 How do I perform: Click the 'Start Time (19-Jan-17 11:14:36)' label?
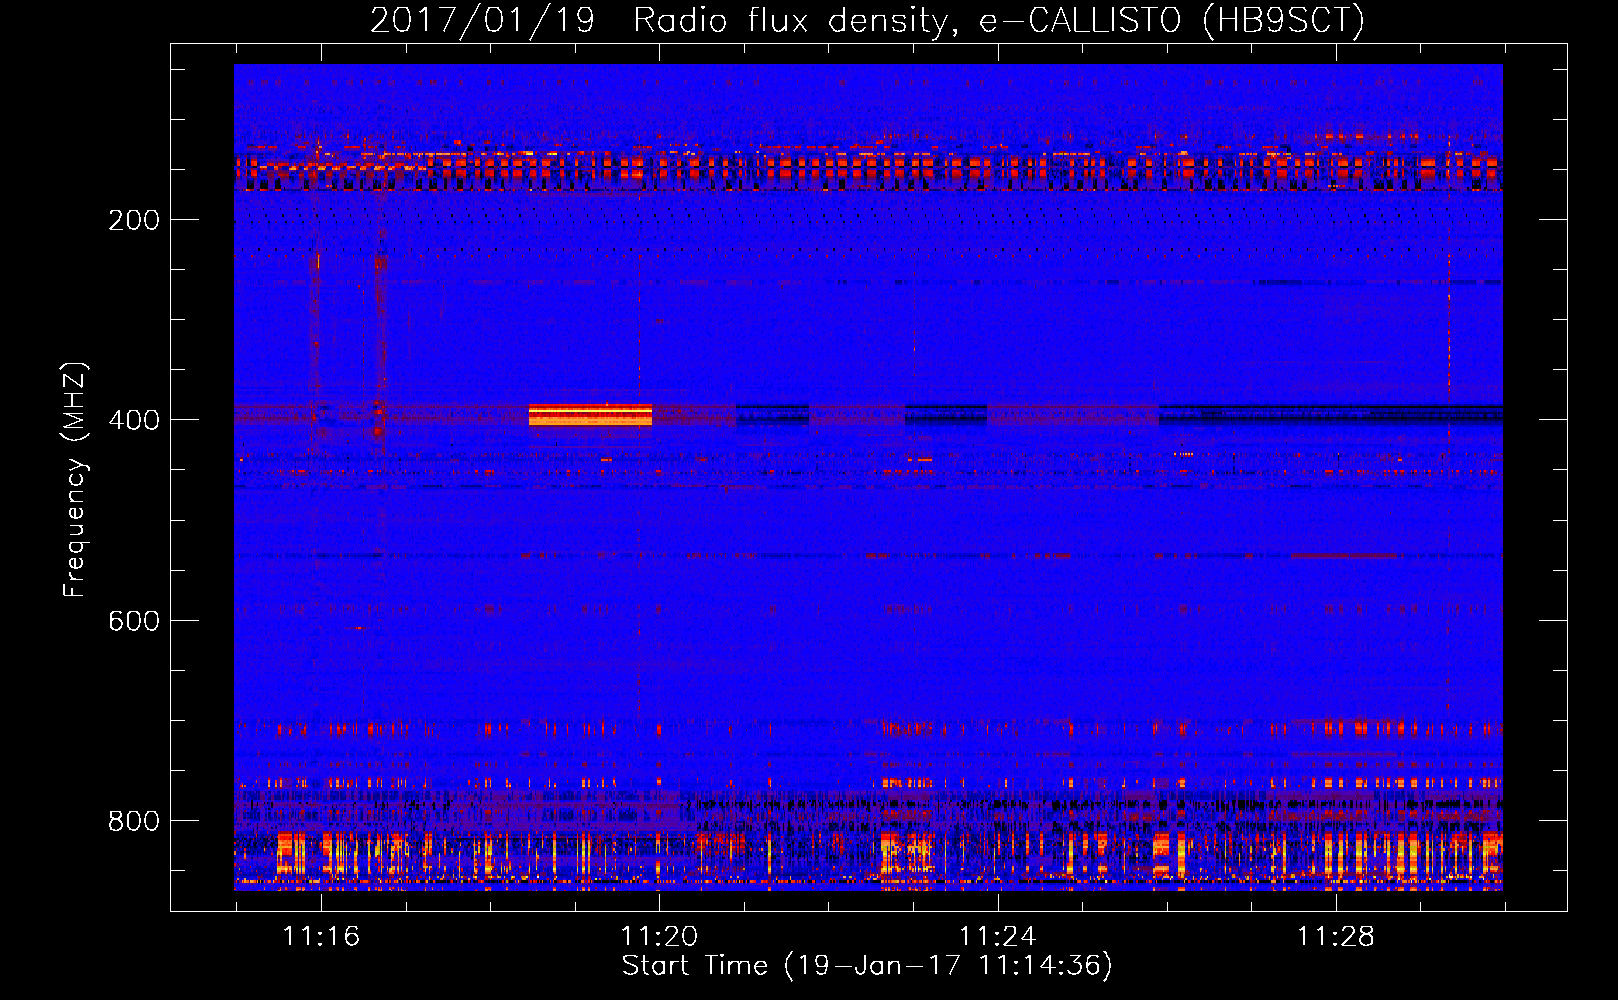coord(867,966)
